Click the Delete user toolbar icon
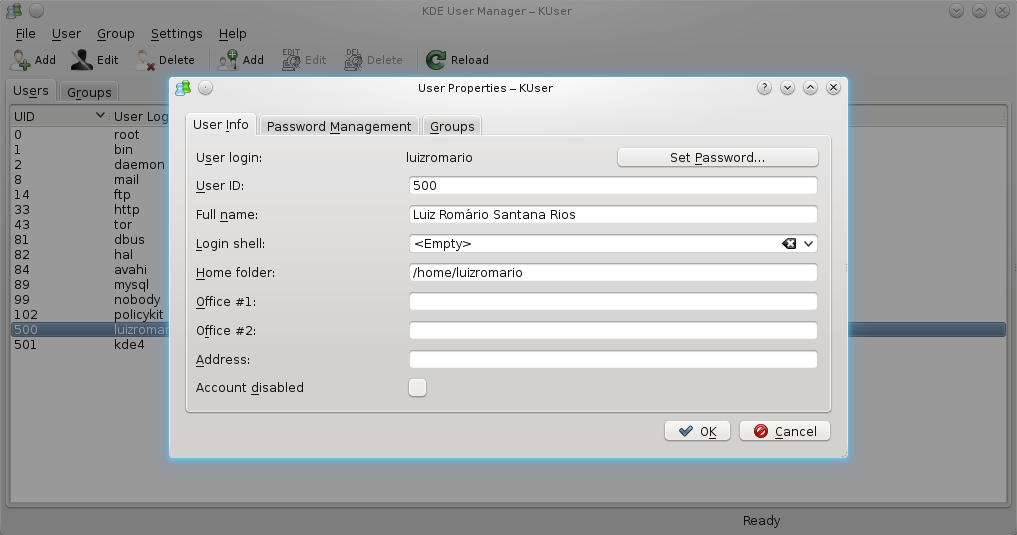Screen dimensions: 1017x535 tap(146, 60)
